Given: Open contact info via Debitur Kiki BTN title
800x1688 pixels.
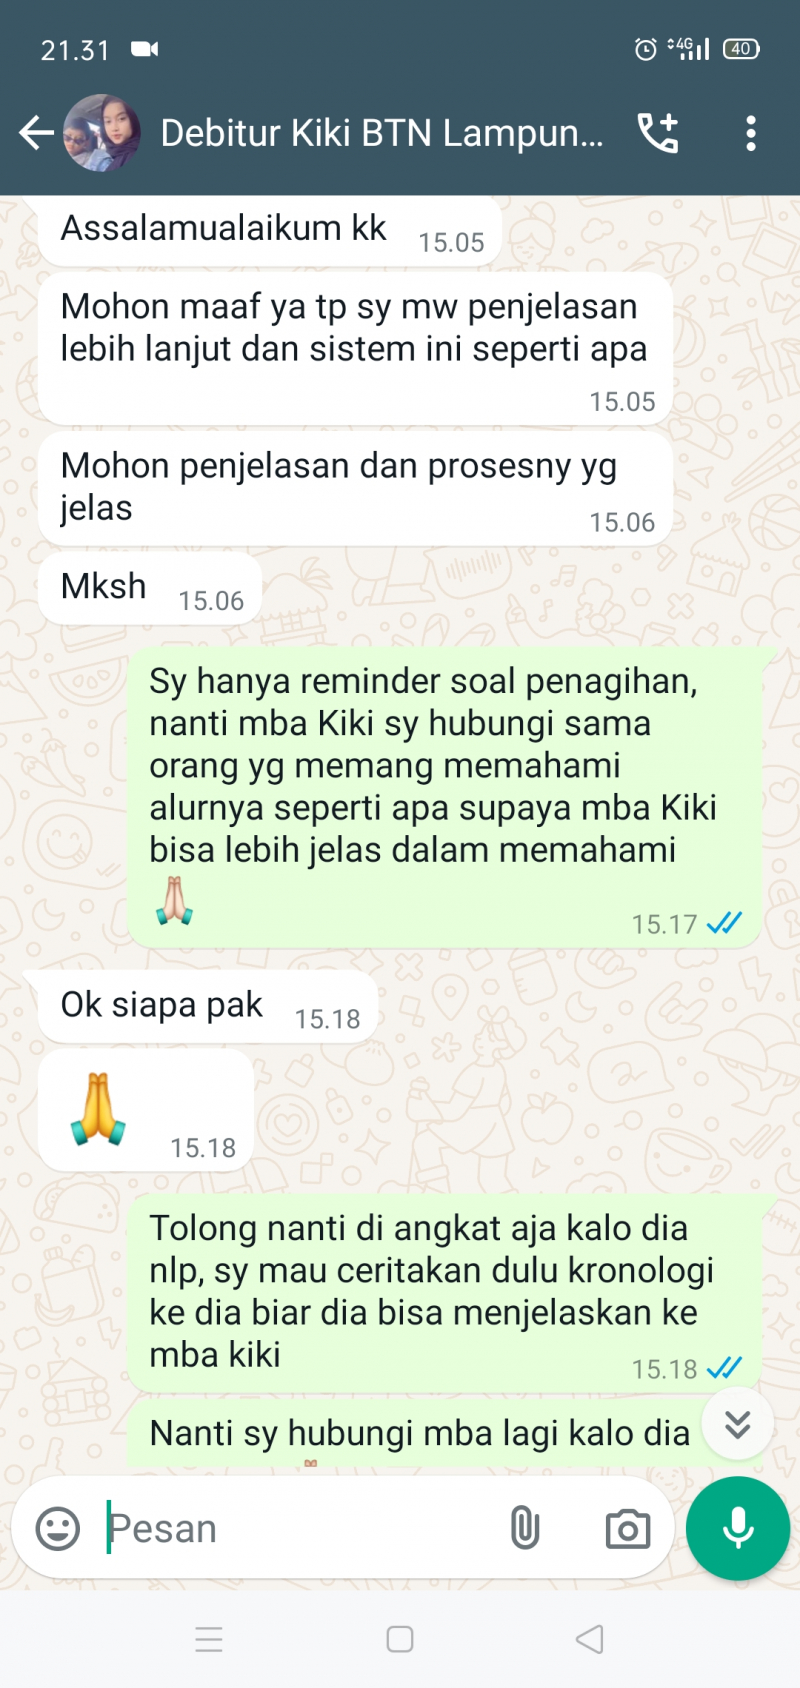Looking at the screenshot, I should coord(382,133).
